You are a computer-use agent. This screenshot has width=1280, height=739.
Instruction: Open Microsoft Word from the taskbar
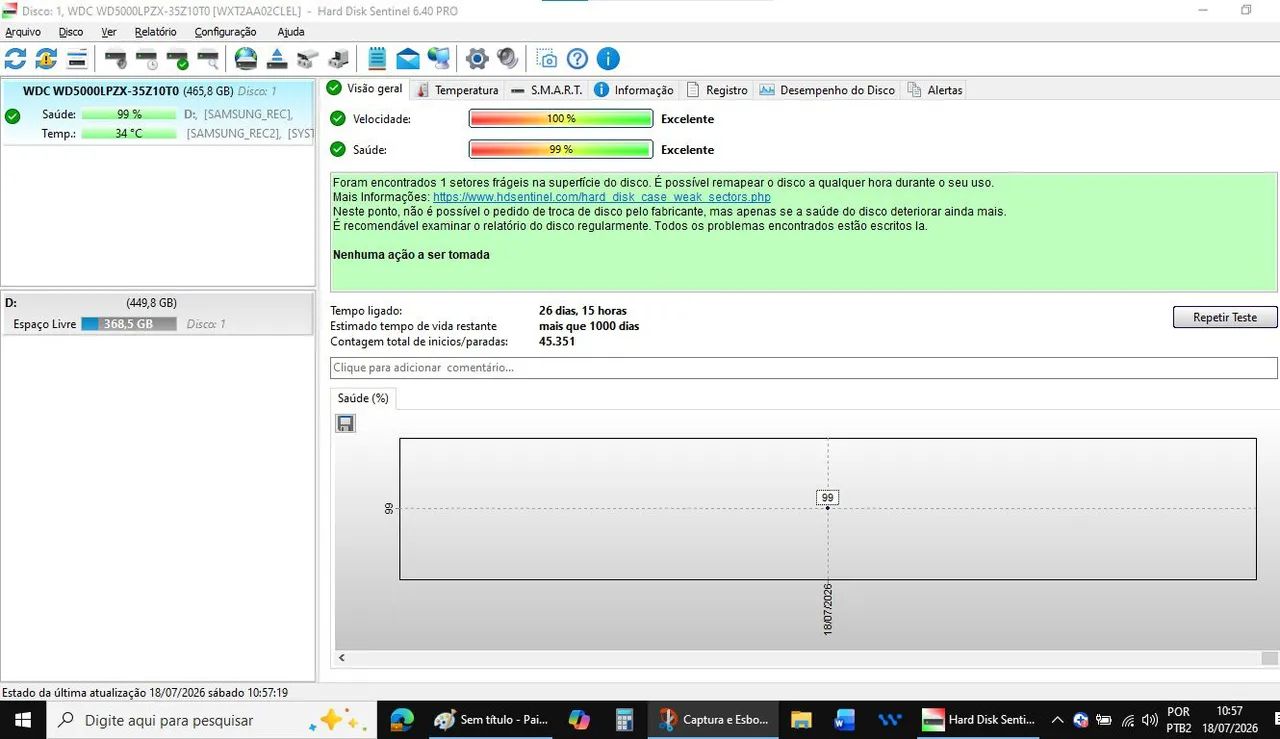click(x=845, y=720)
